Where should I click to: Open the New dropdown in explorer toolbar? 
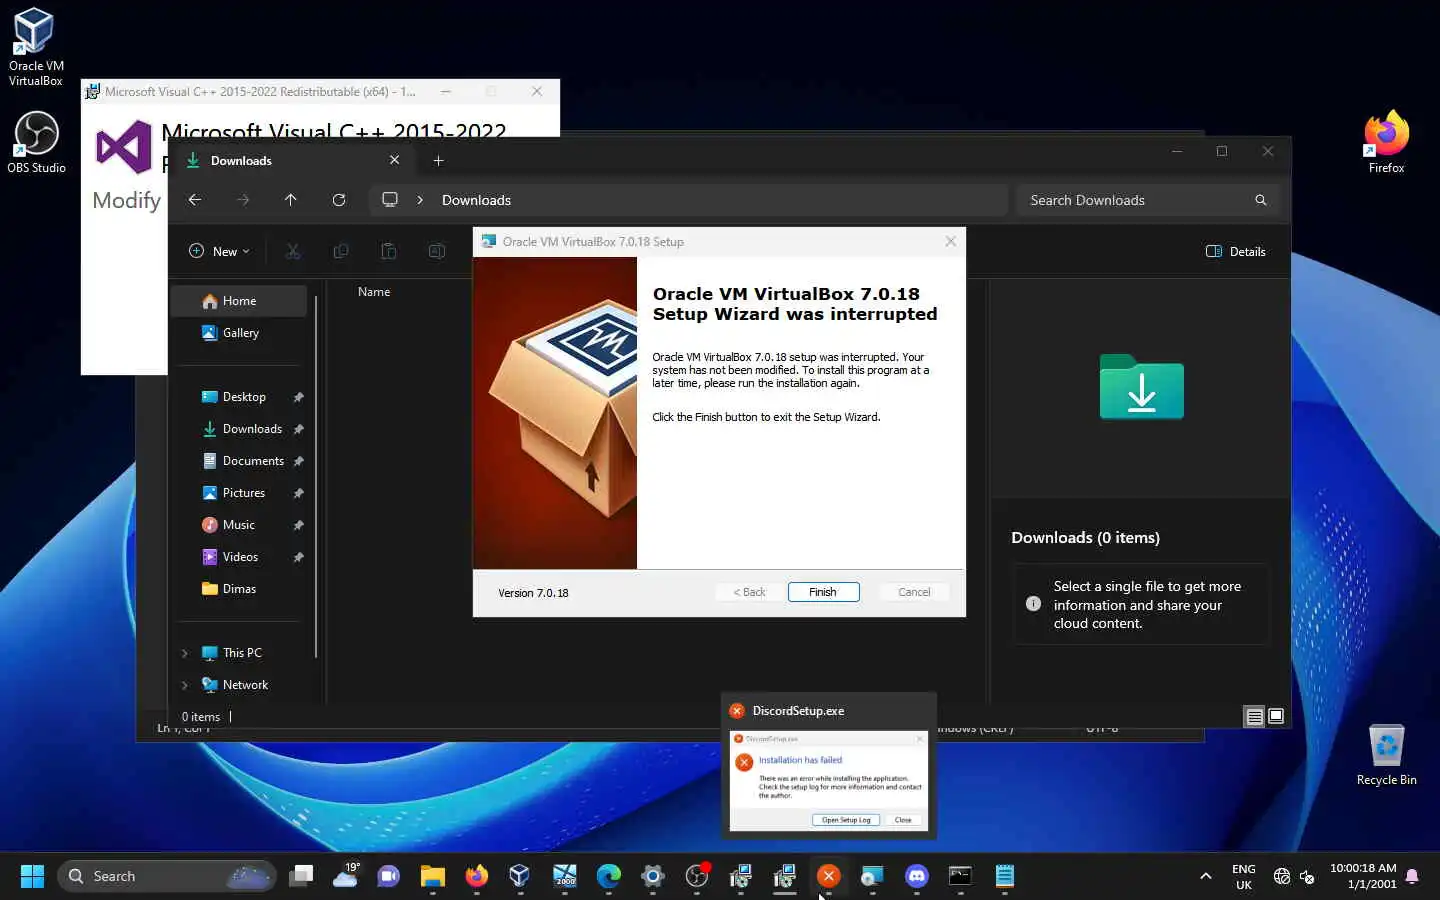(219, 251)
